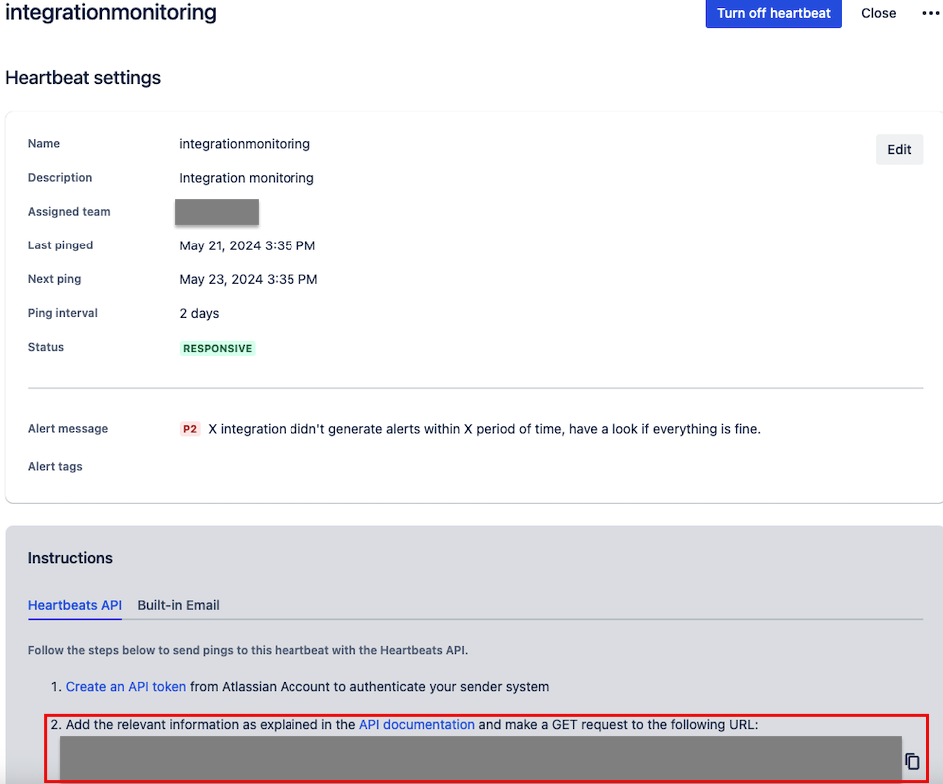Copy the GET request URL
943x784 pixels.
click(912, 761)
